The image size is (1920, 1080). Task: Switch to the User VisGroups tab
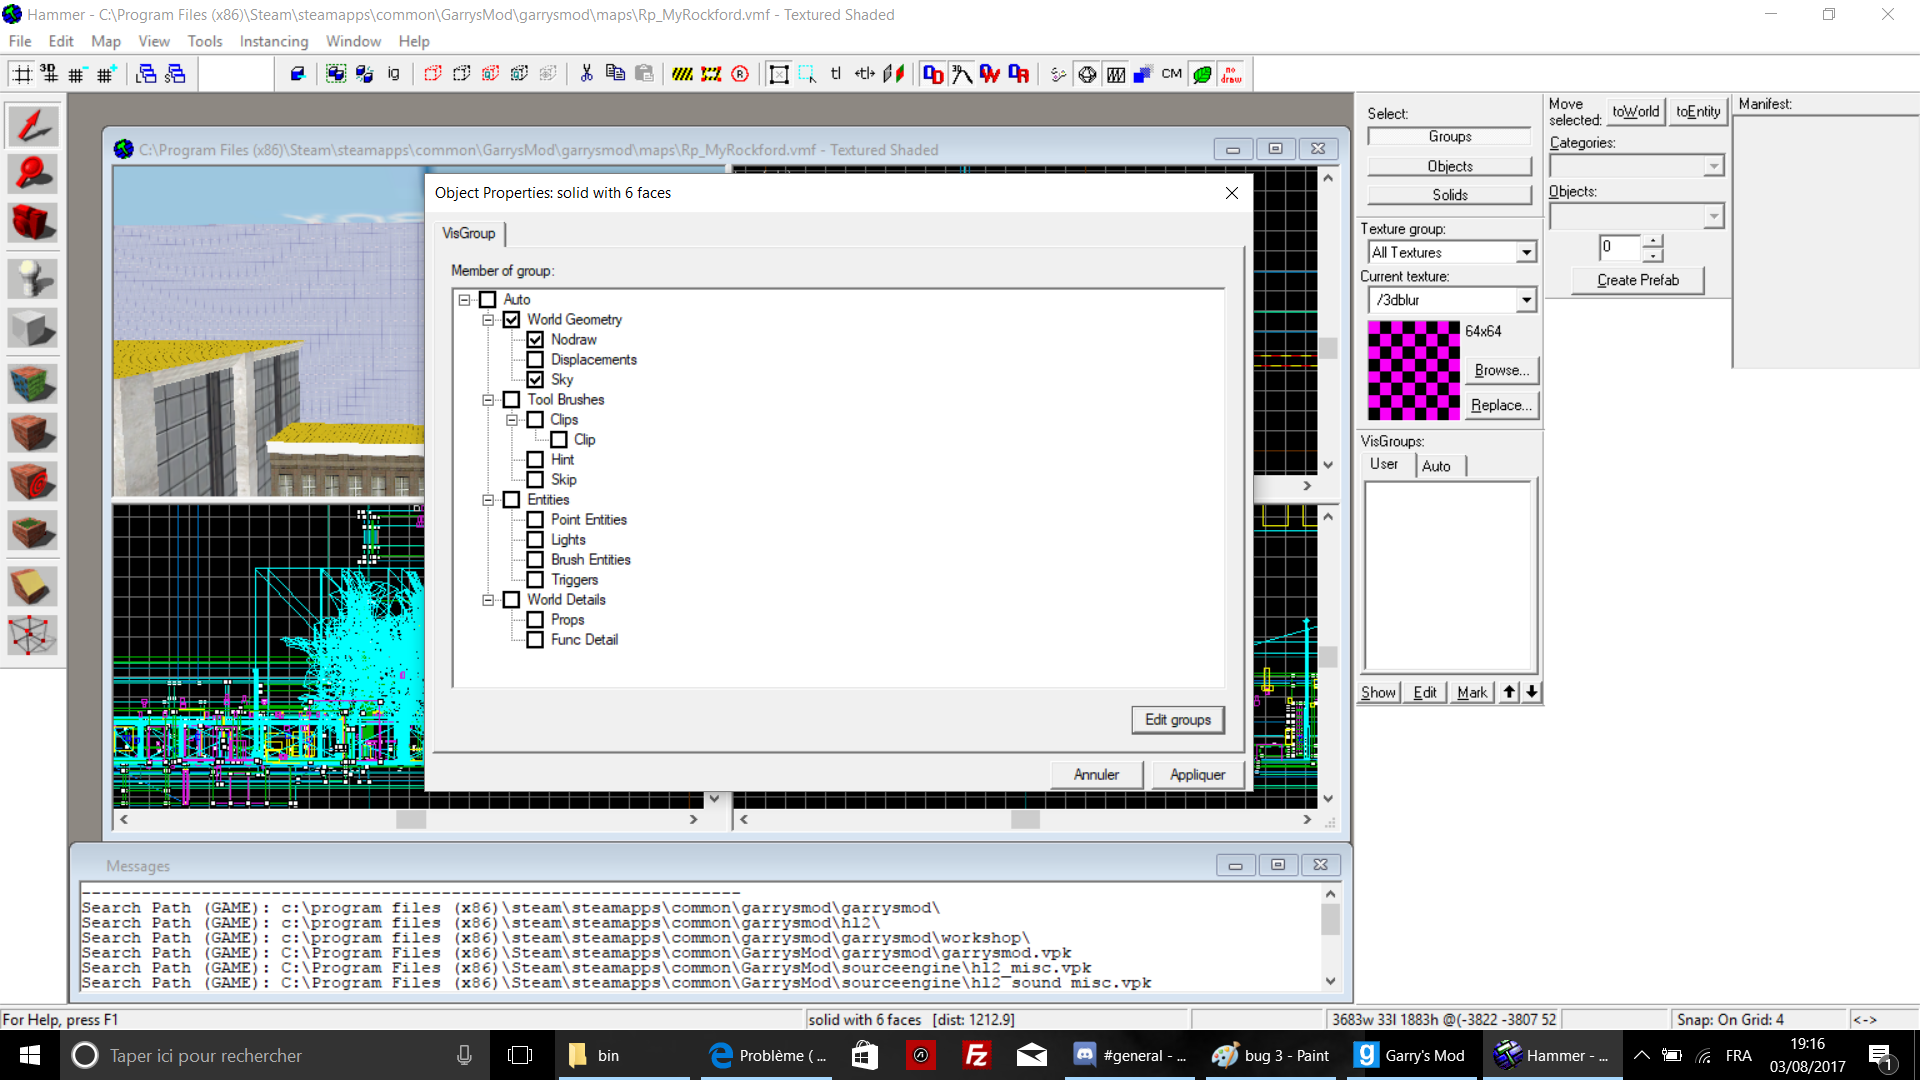click(1383, 464)
